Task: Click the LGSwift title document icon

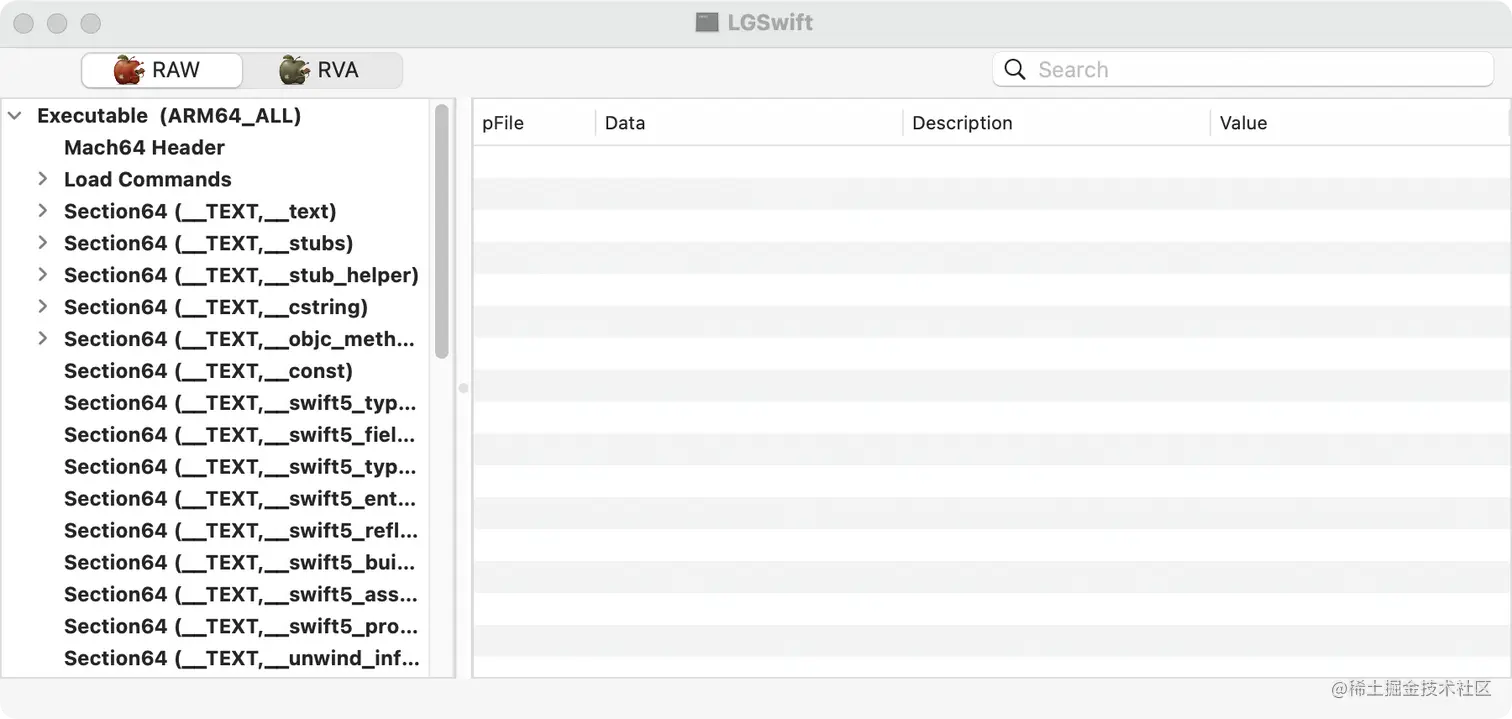Action: coord(707,22)
